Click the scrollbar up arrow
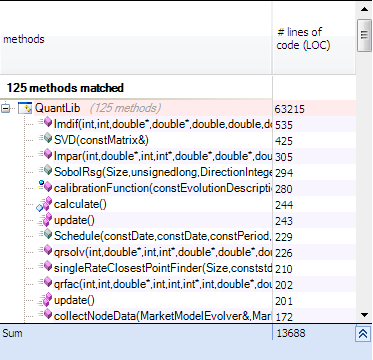This screenshot has height=360, width=373. coord(364,9)
